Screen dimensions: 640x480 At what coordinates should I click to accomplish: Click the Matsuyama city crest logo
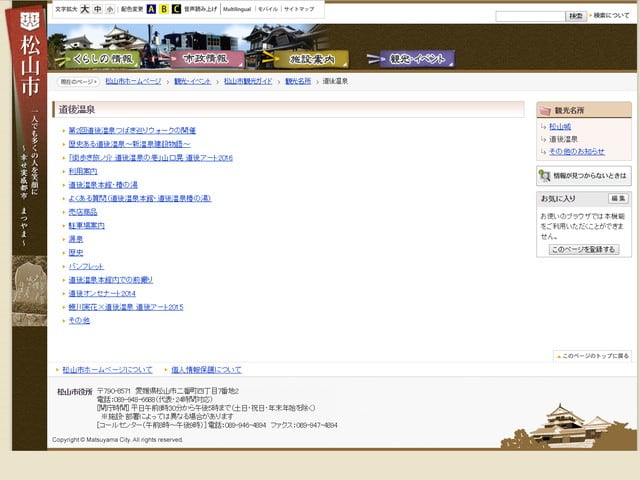30,21
